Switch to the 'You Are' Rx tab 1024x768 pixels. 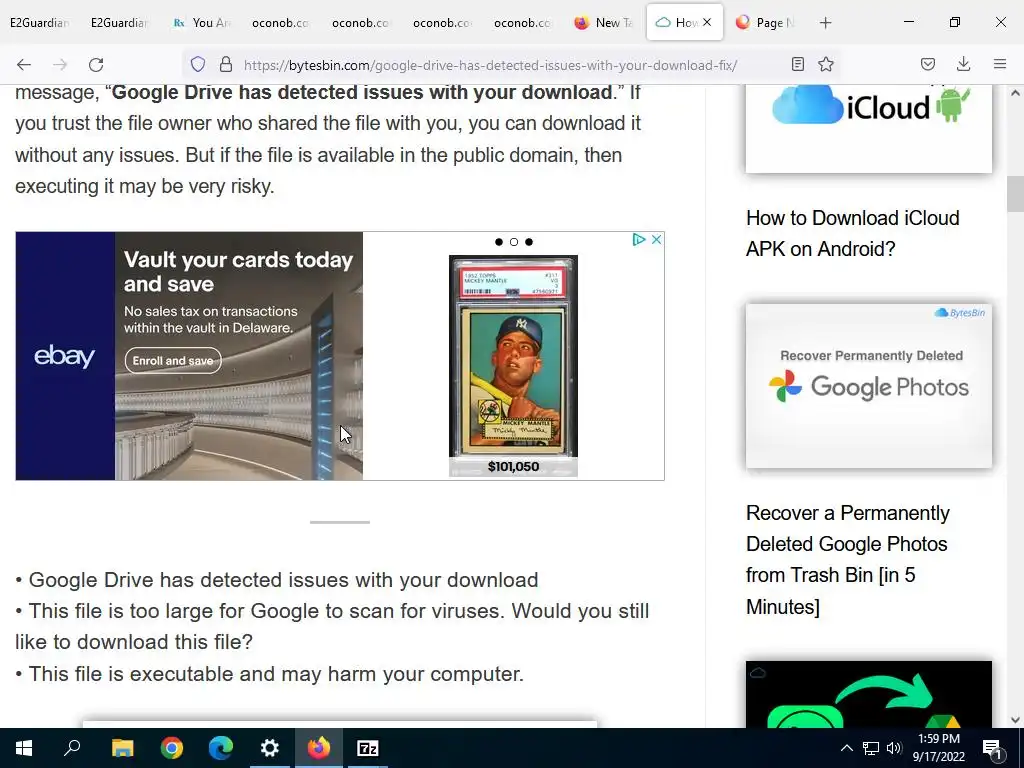(x=202, y=23)
